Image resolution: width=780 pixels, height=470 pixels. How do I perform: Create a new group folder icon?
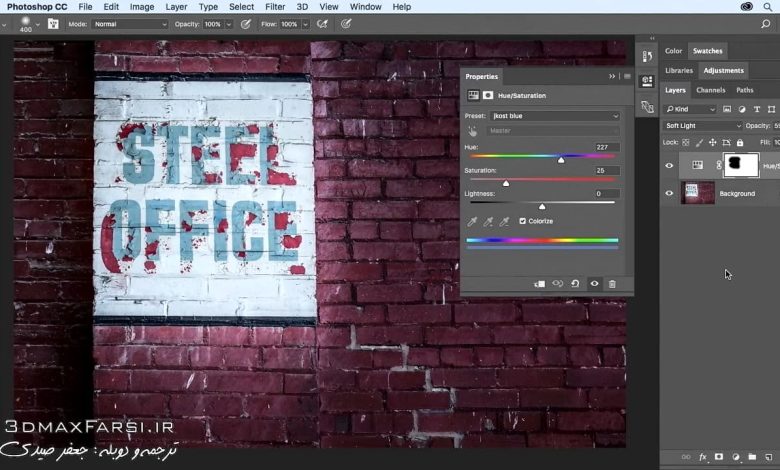click(752, 457)
